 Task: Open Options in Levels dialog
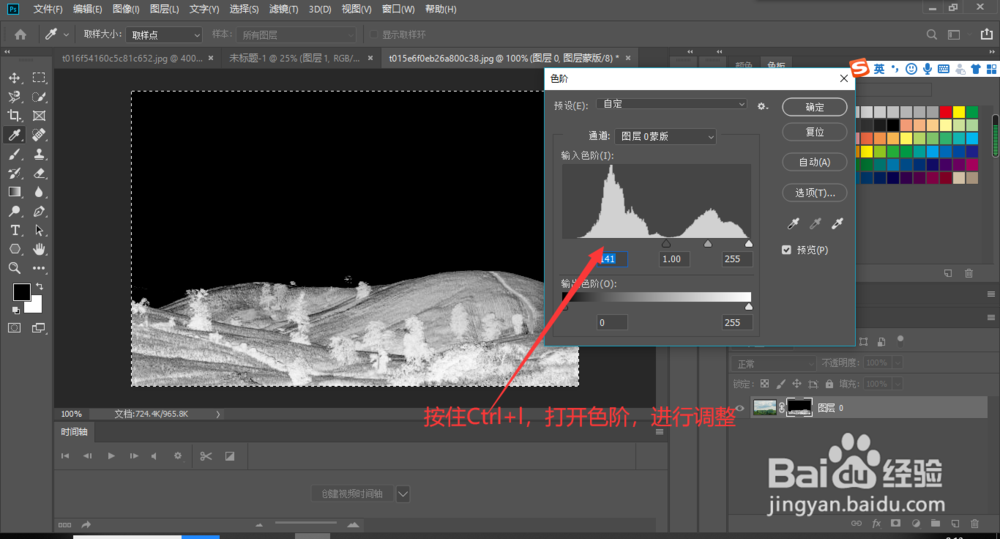tap(814, 193)
